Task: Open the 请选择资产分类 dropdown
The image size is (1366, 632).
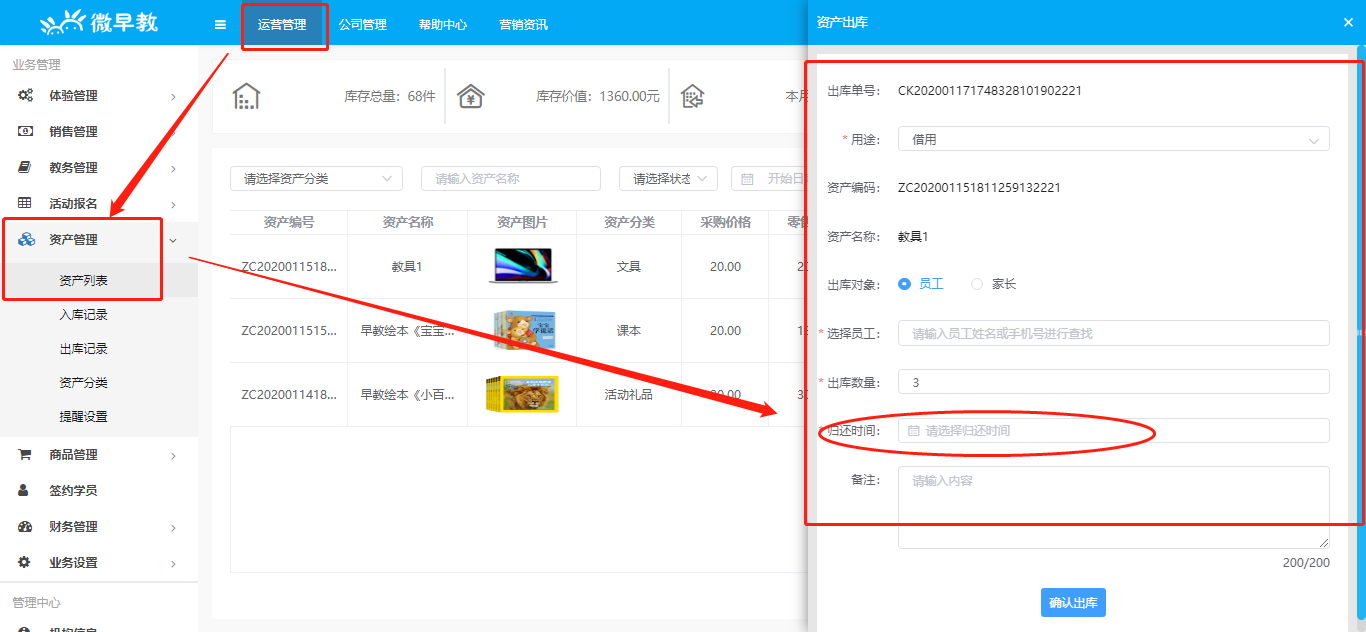Action: (316, 179)
